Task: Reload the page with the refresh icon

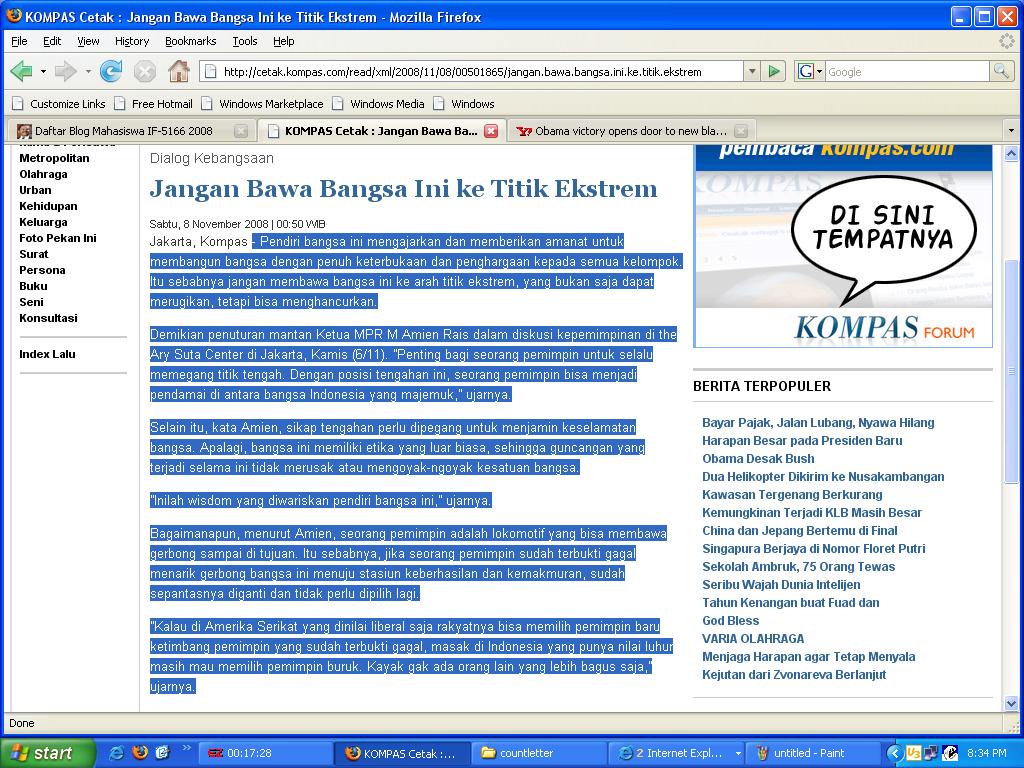Action: pos(111,71)
